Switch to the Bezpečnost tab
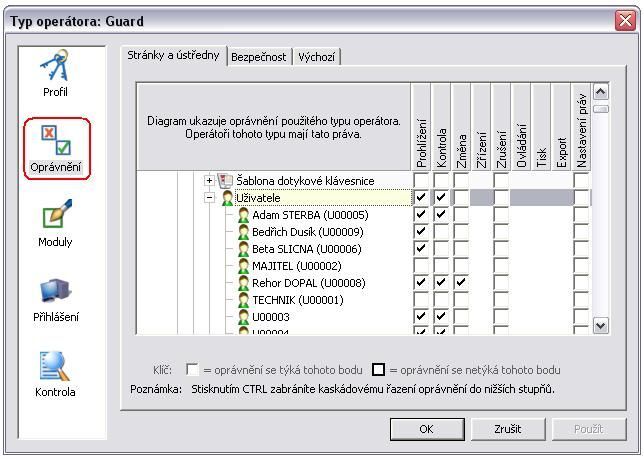 coord(259,57)
